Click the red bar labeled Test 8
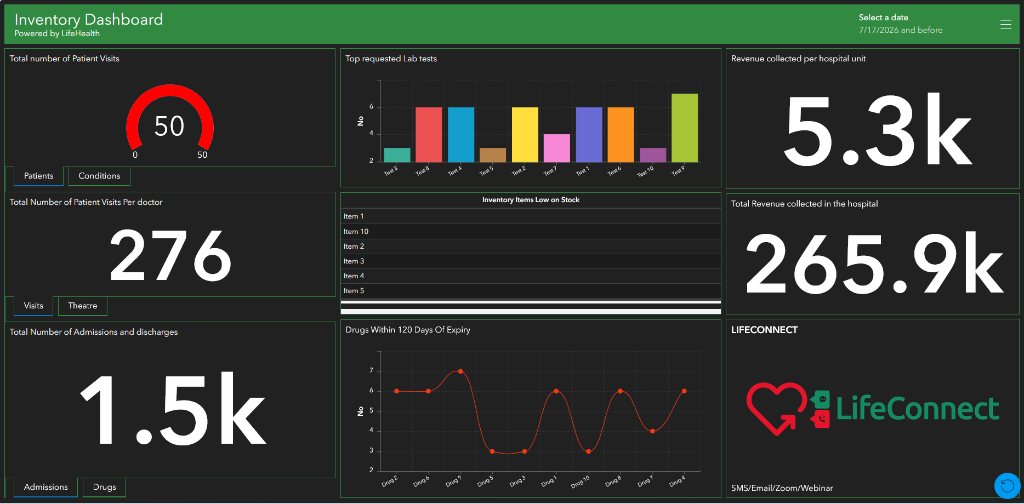Screen dimensions: 1024x504 429,134
